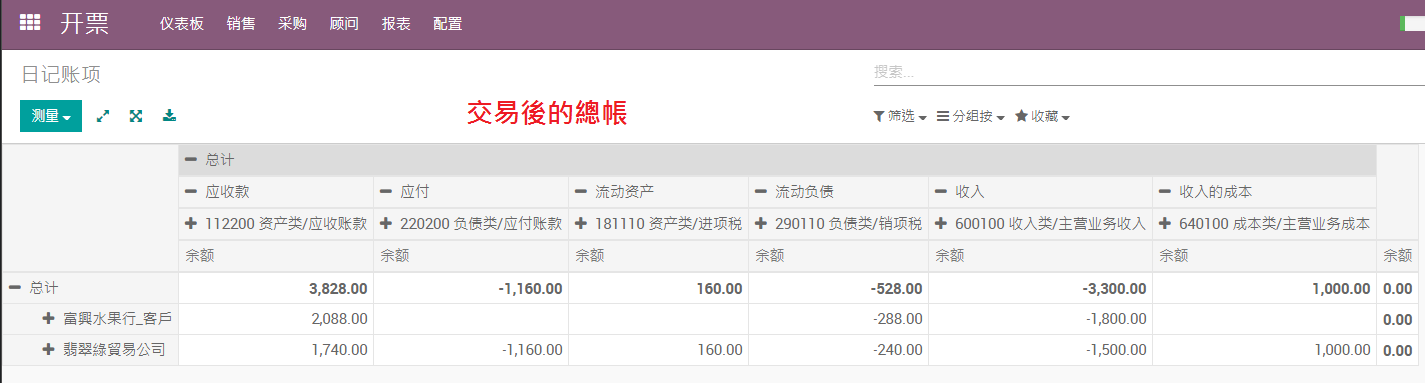Screen dimensions: 1425x383
Task: Open the 报表 menu
Action: pyautogui.click(x=396, y=23)
